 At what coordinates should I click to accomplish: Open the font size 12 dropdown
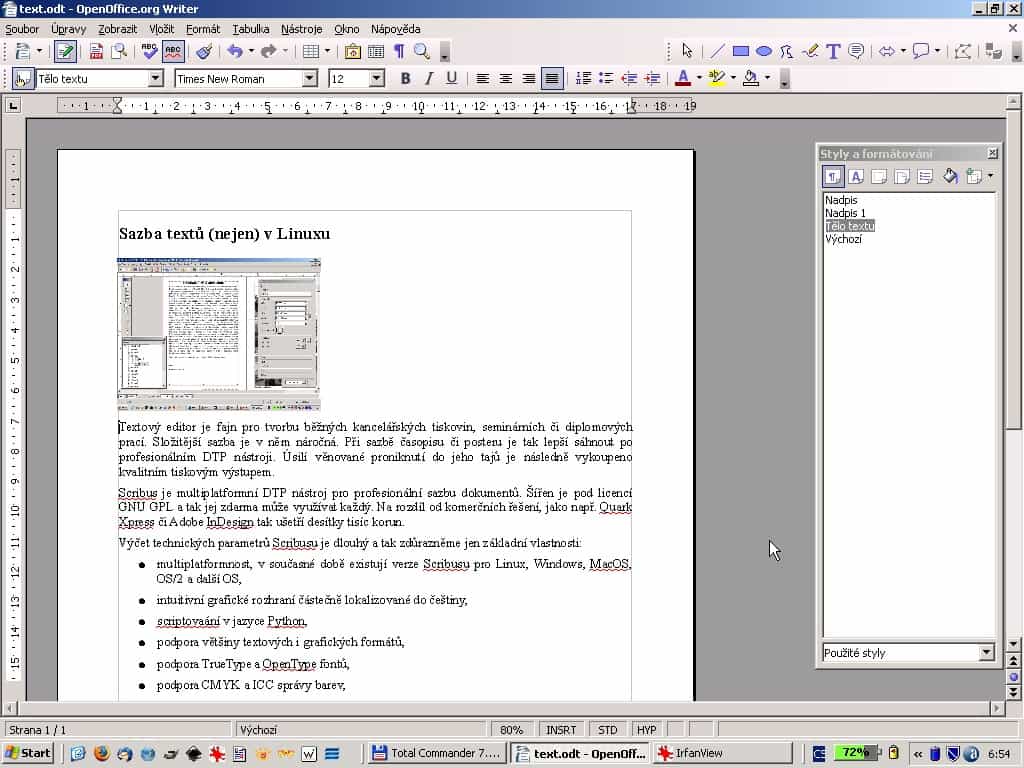[x=377, y=79]
